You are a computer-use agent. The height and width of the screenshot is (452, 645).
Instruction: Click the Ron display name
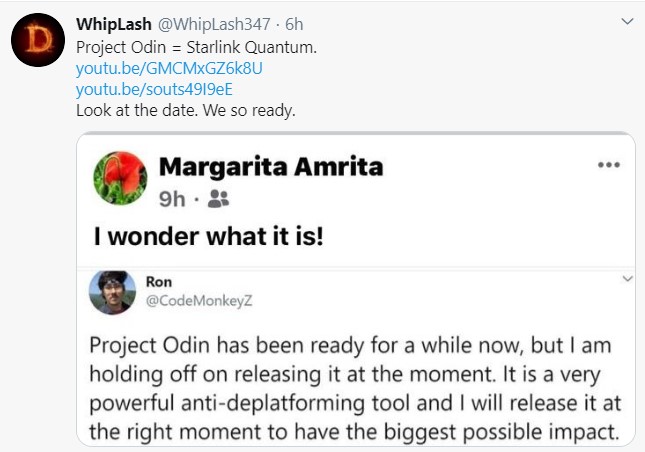[x=159, y=282]
